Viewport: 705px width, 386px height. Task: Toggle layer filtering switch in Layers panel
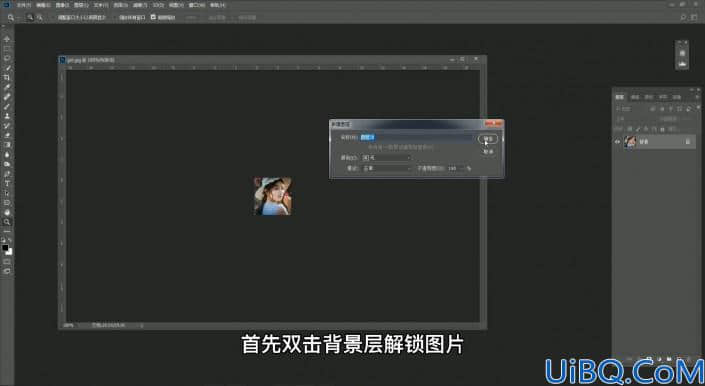(698, 108)
